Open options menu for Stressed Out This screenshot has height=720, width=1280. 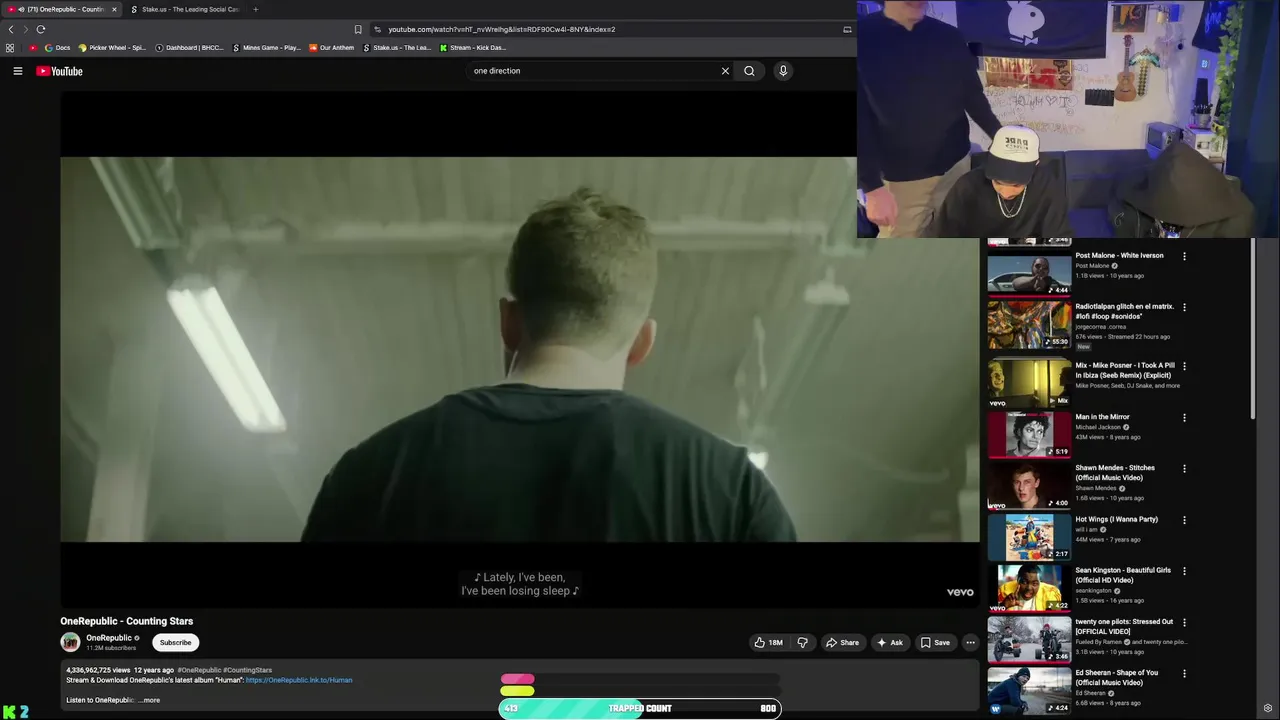click(x=1184, y=622)
